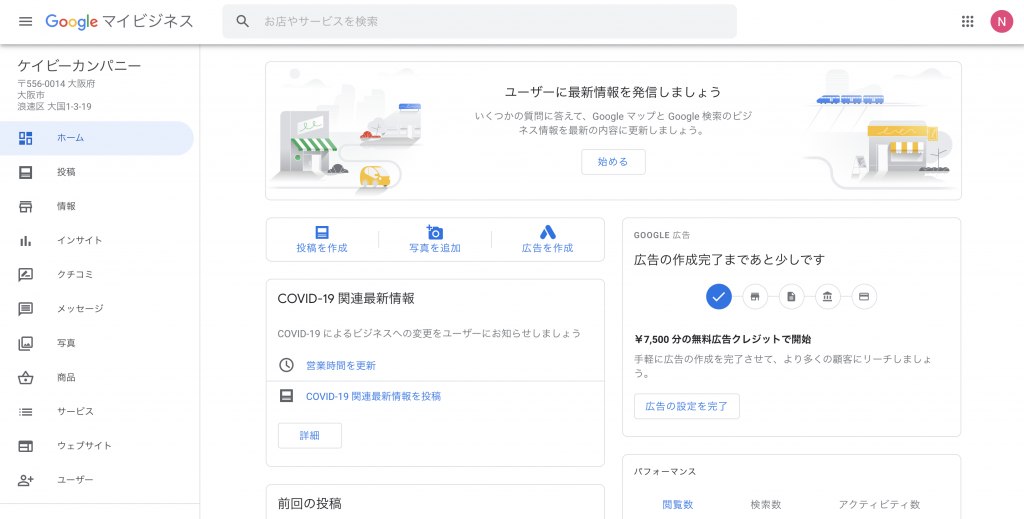Click the 投稿 sidebar icon
1024x519 pixels.
pos(25,172)
